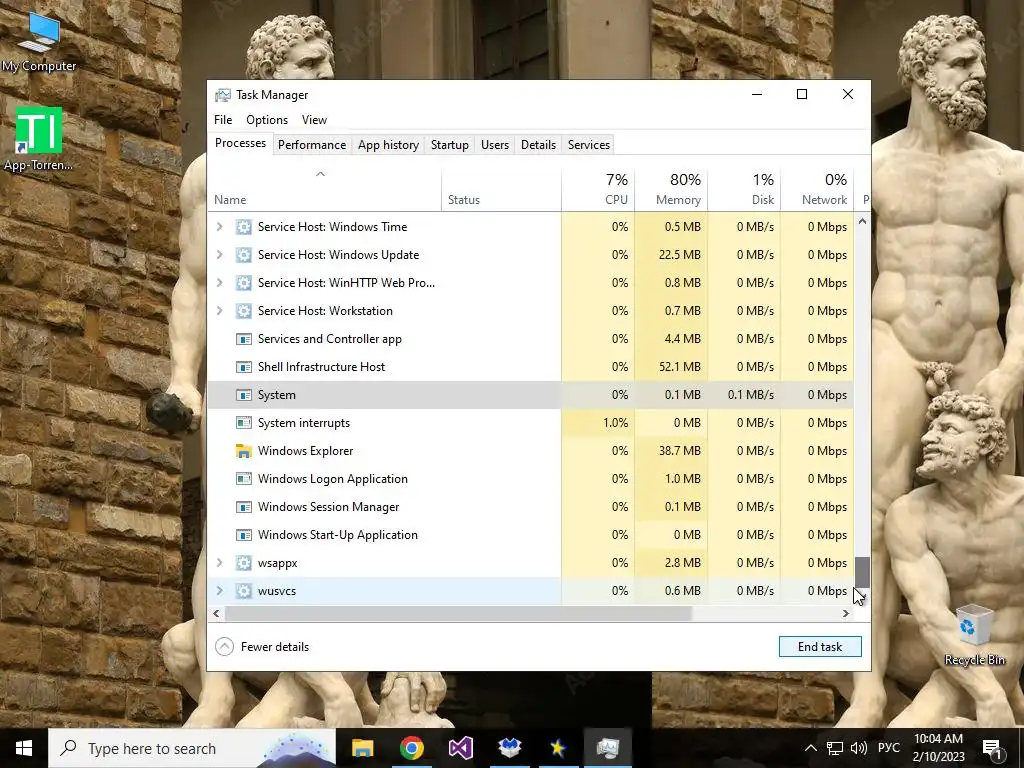
Task: Sort by Disk column header
Action: (744, 189)
